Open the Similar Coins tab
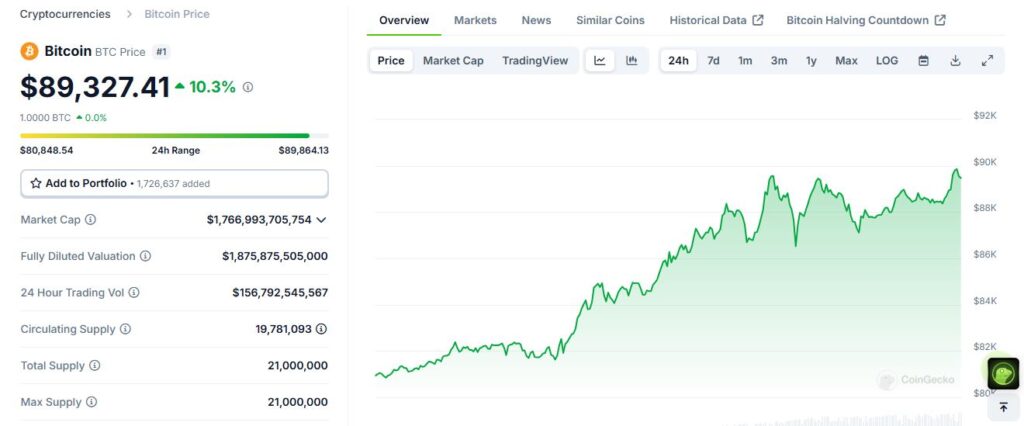 (x=610, y=20)
